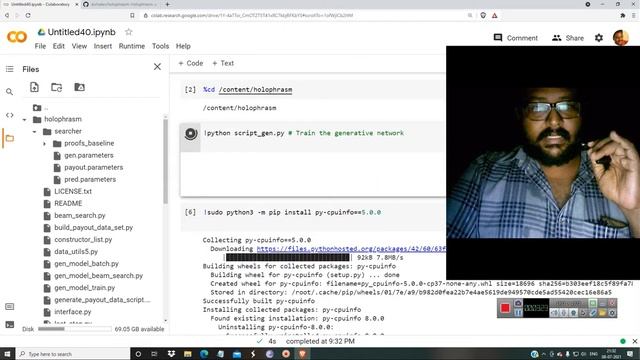The image size is (640, 360).
Task: Select README file
Action: click(x=68, y=203)
